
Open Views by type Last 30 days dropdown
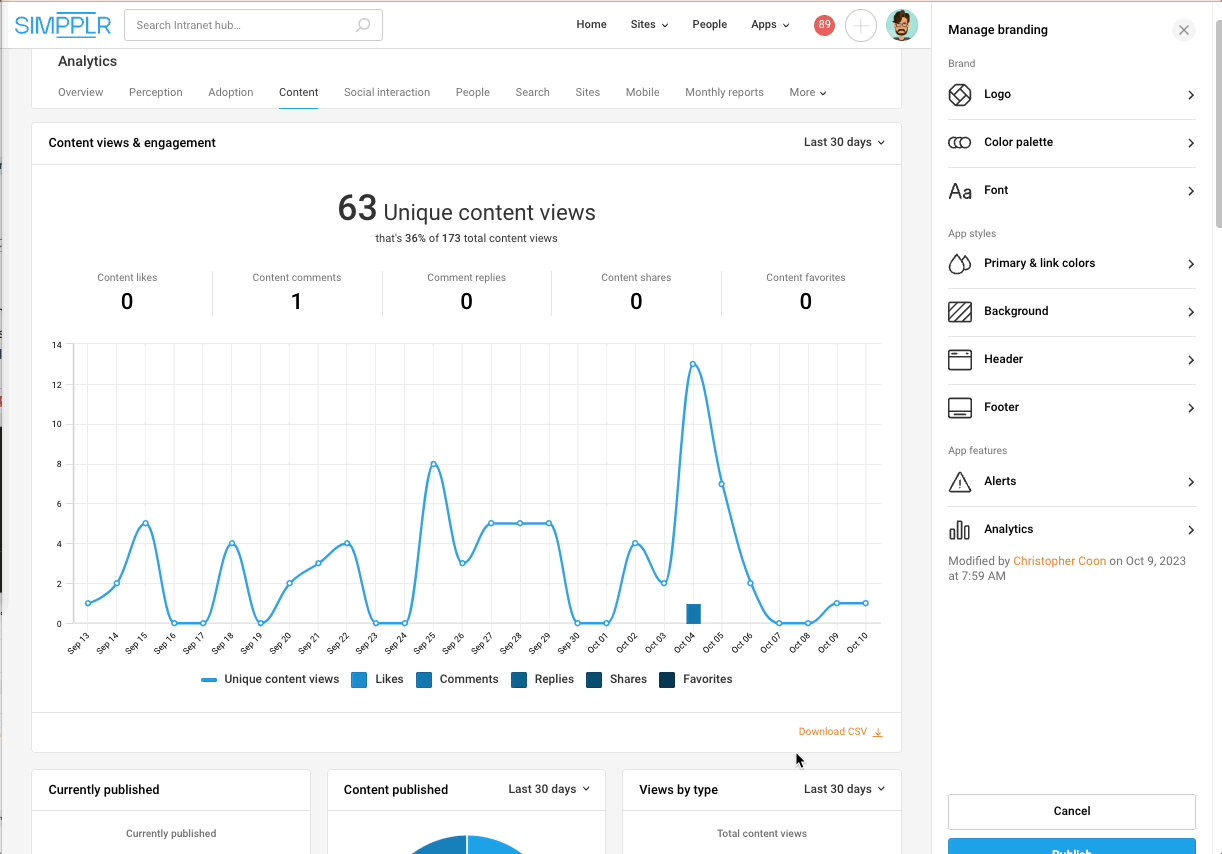844,789
